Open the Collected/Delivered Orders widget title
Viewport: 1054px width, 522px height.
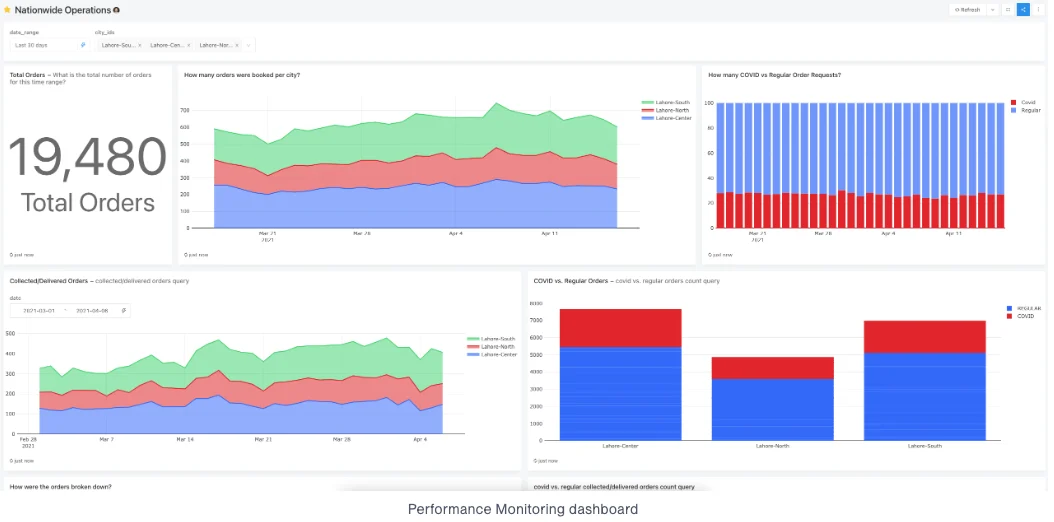click(50, 281)
